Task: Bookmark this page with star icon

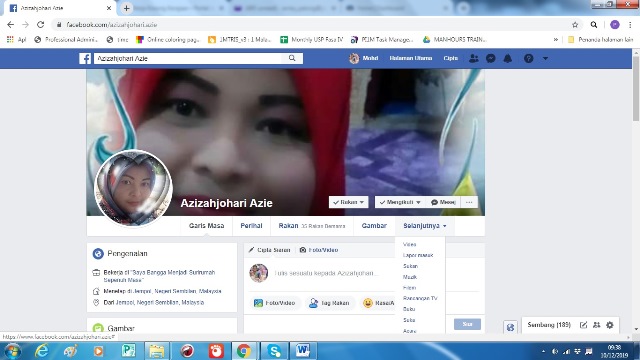Action: coord(575,25)
